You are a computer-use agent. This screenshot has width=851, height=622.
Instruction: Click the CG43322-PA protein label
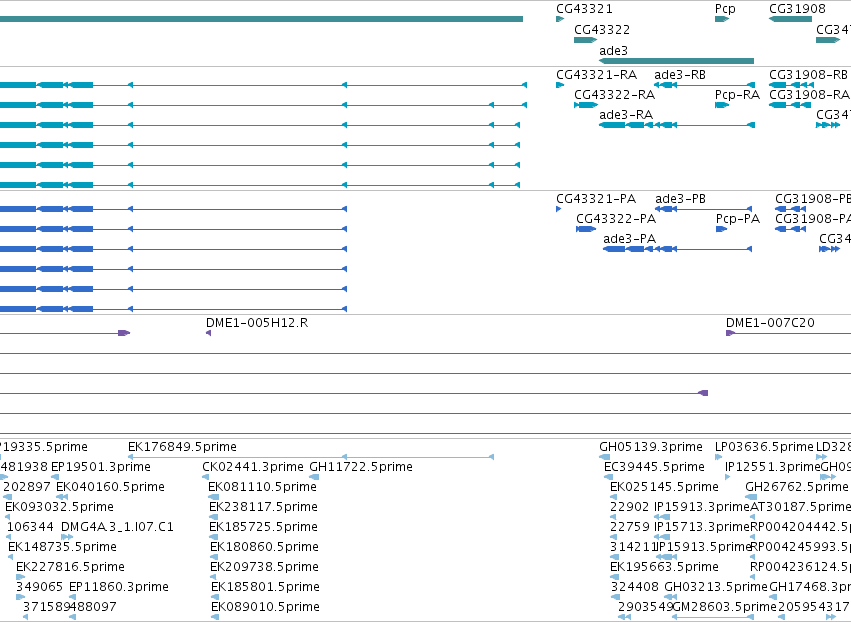[616, 219]
